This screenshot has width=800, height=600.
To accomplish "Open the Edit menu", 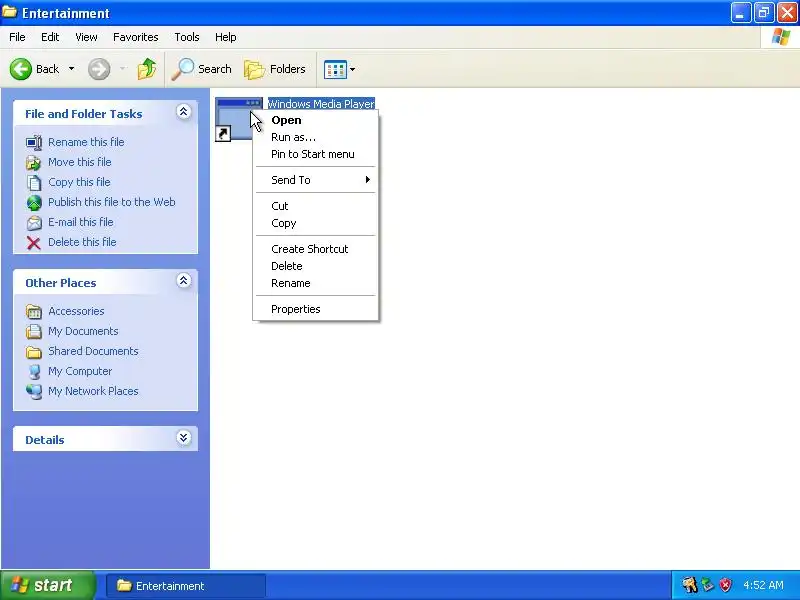I will (50, 37).
